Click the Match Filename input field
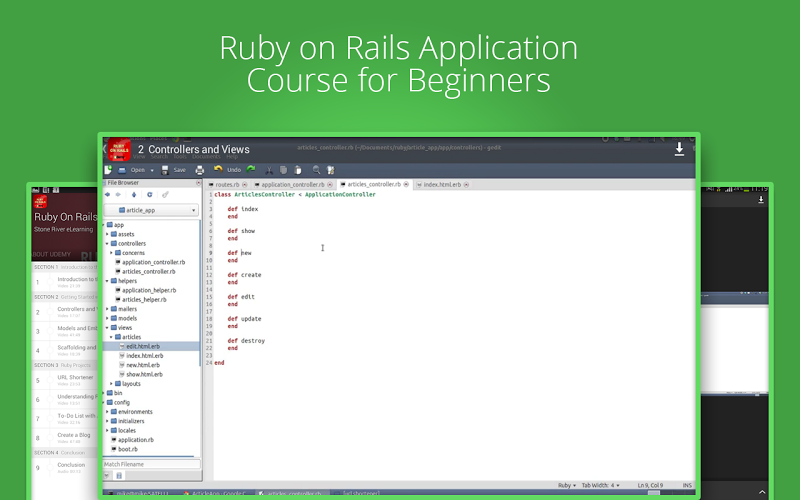 click(152, 464)
